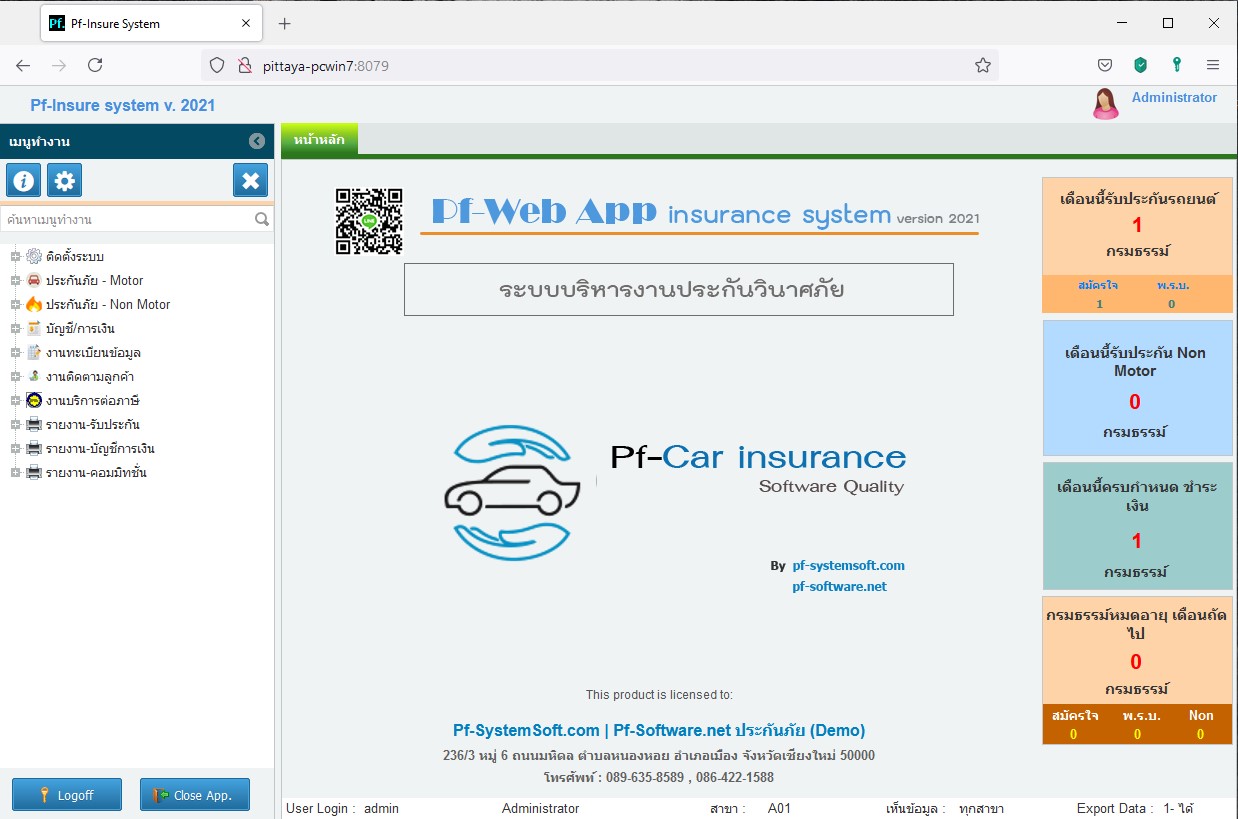Click the QR code image
The width and height of the screenshot is (1238, 819).
(369, 220)
